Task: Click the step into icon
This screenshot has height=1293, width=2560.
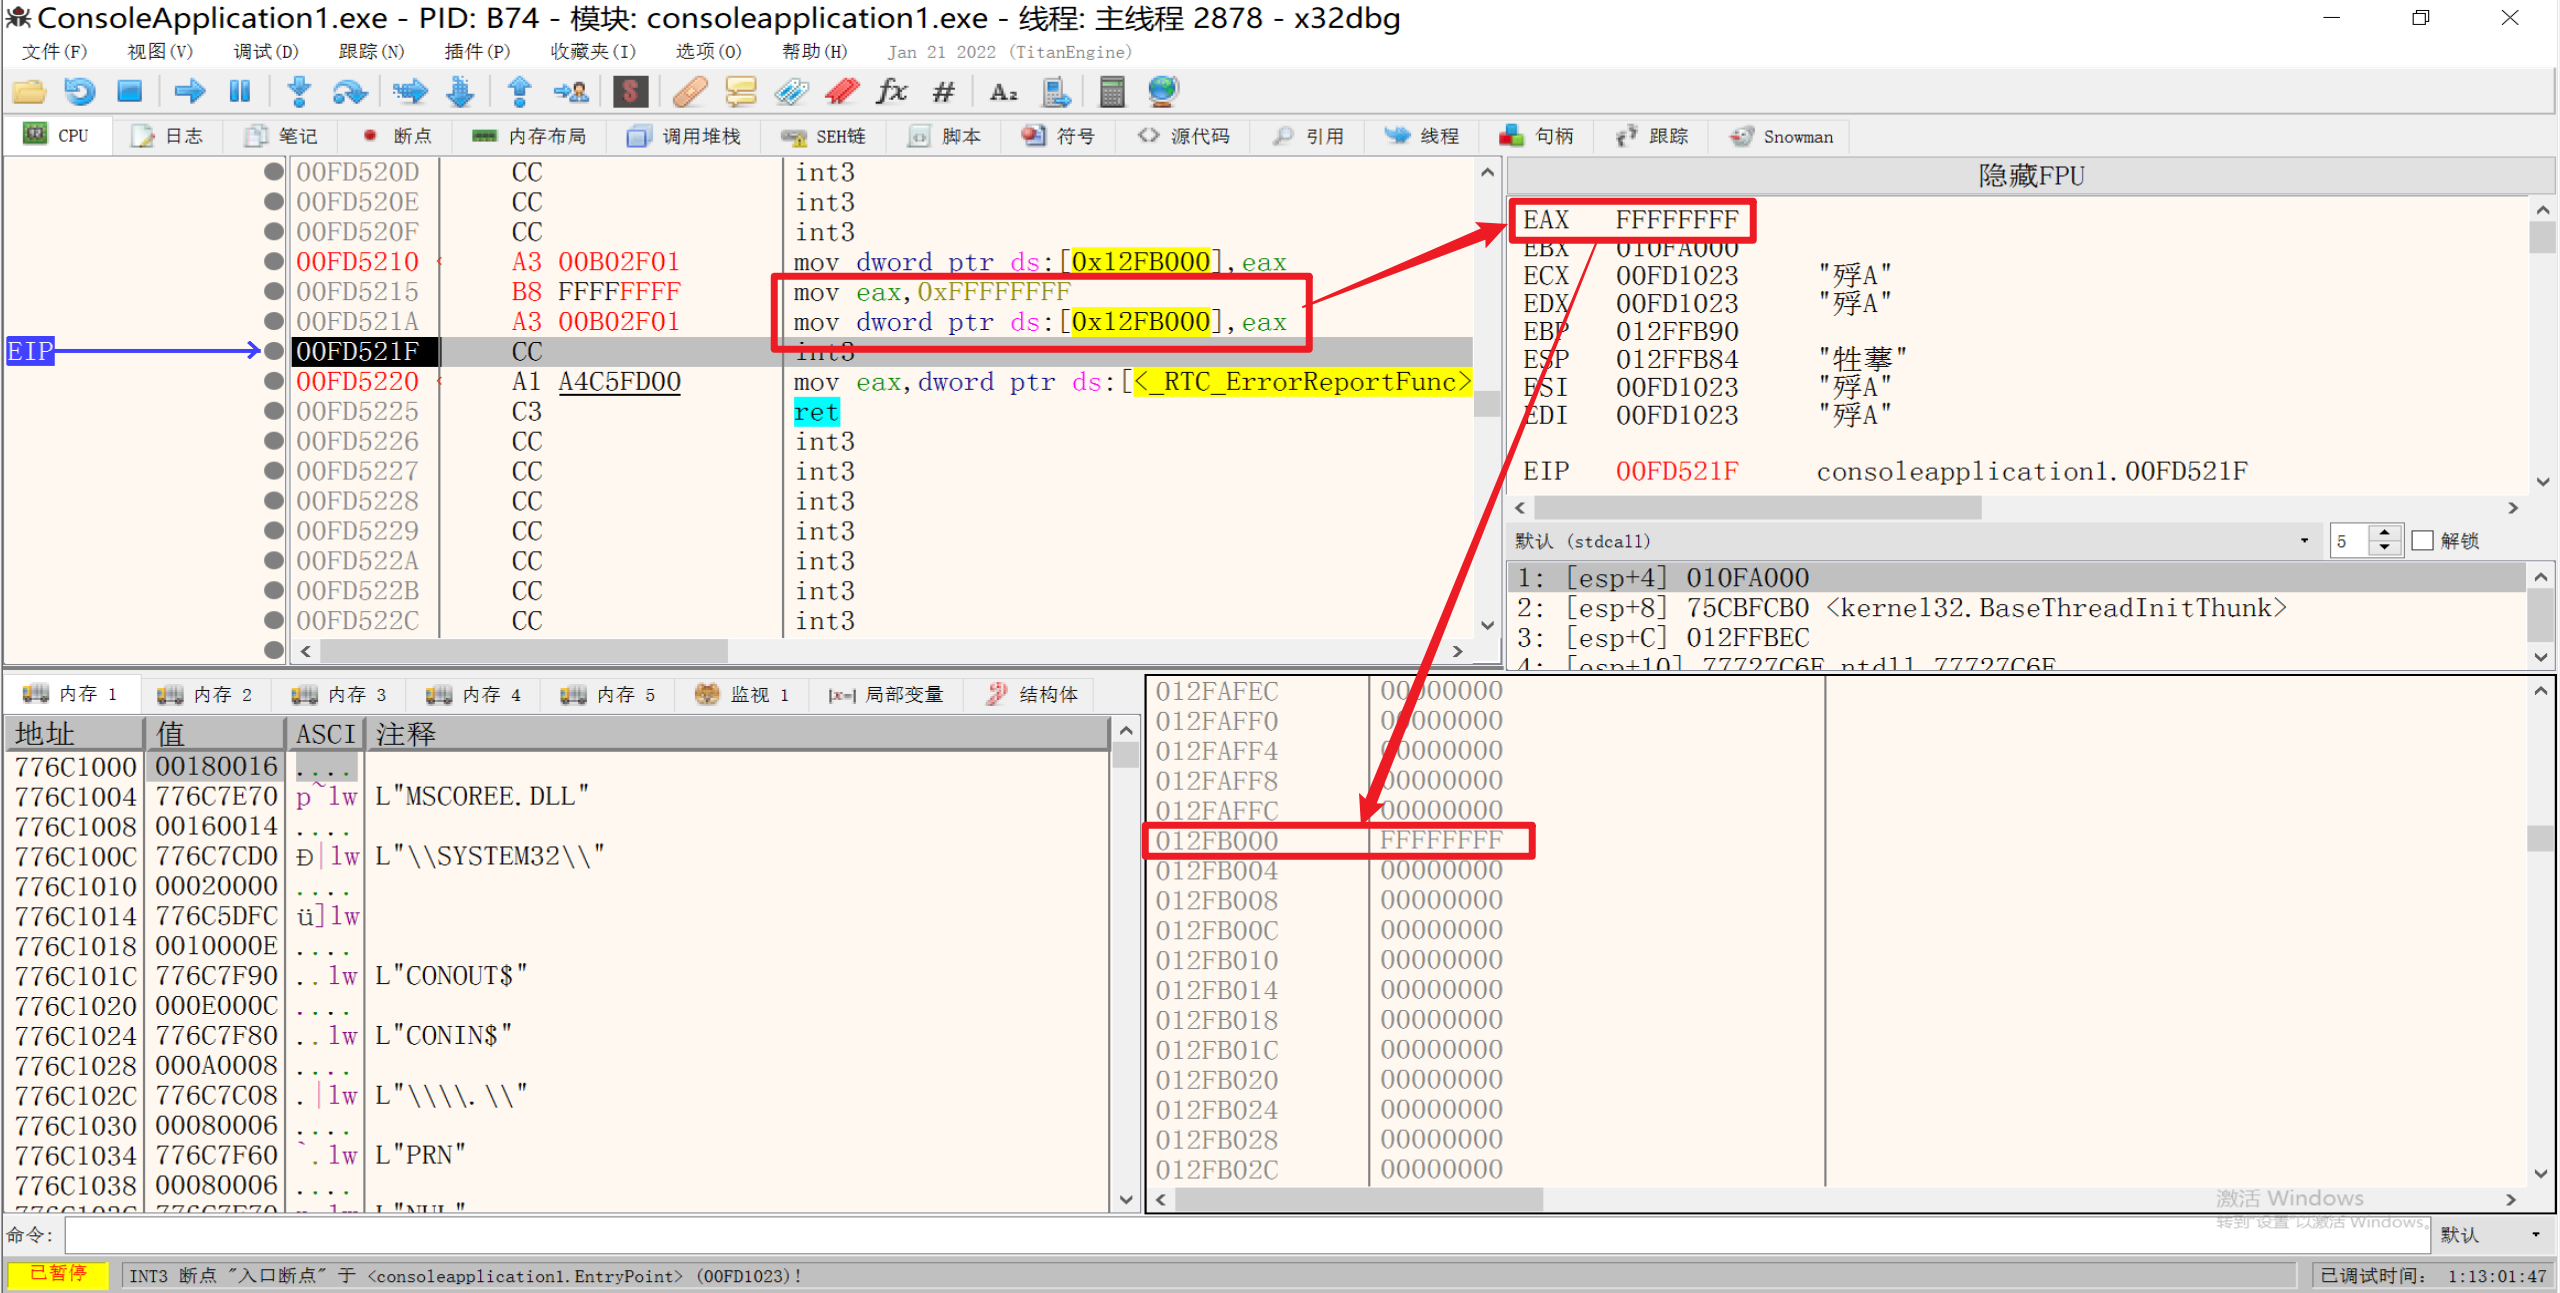Action: tap(298, 92)
